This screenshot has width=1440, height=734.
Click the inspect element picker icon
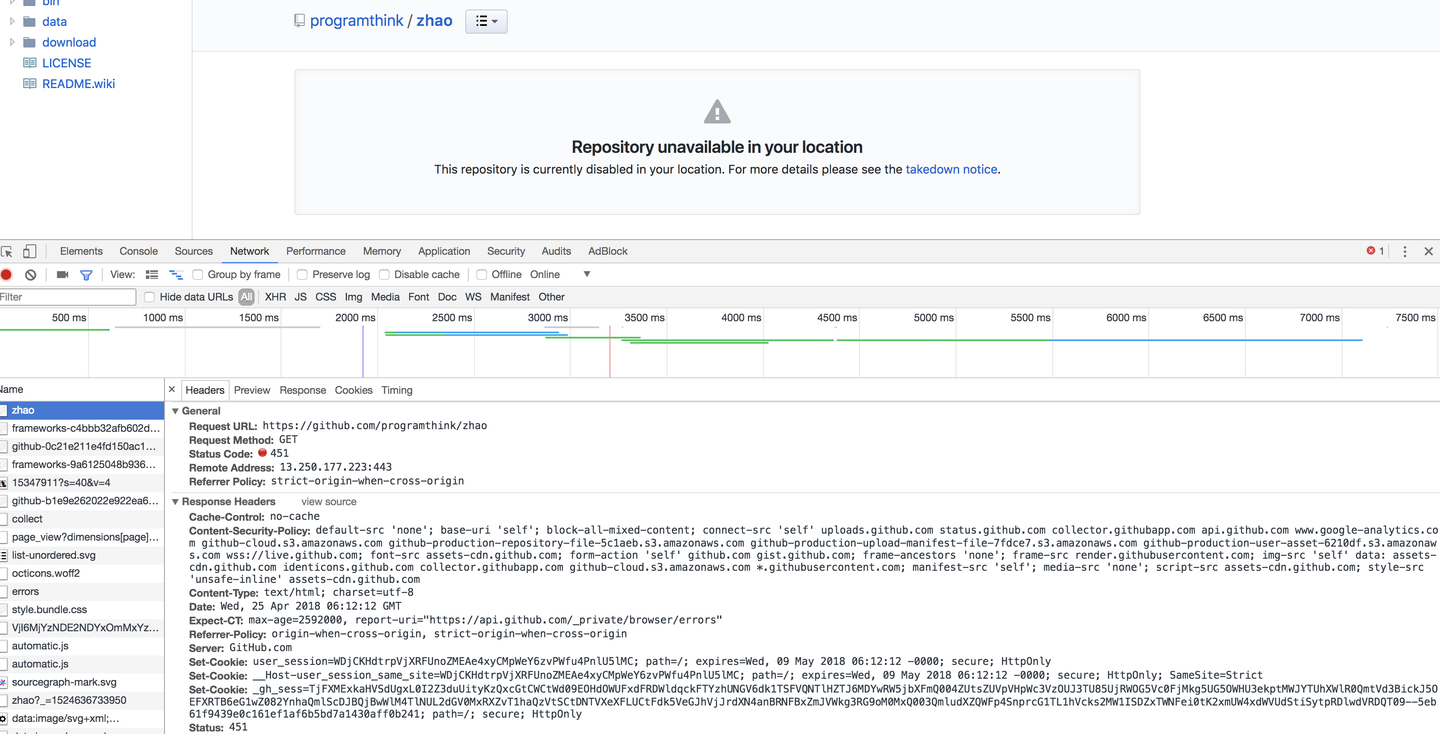[x=6, y=251]
